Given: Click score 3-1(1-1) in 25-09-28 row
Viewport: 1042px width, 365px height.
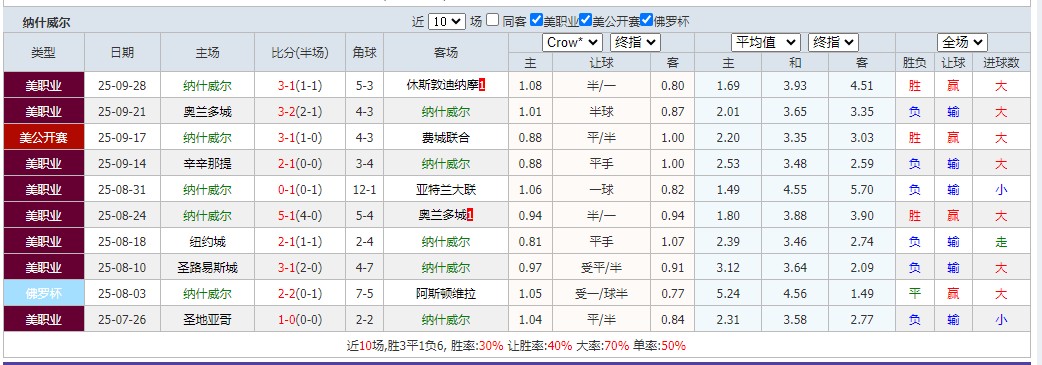Looking at the screenshot, I should point(300,86).
